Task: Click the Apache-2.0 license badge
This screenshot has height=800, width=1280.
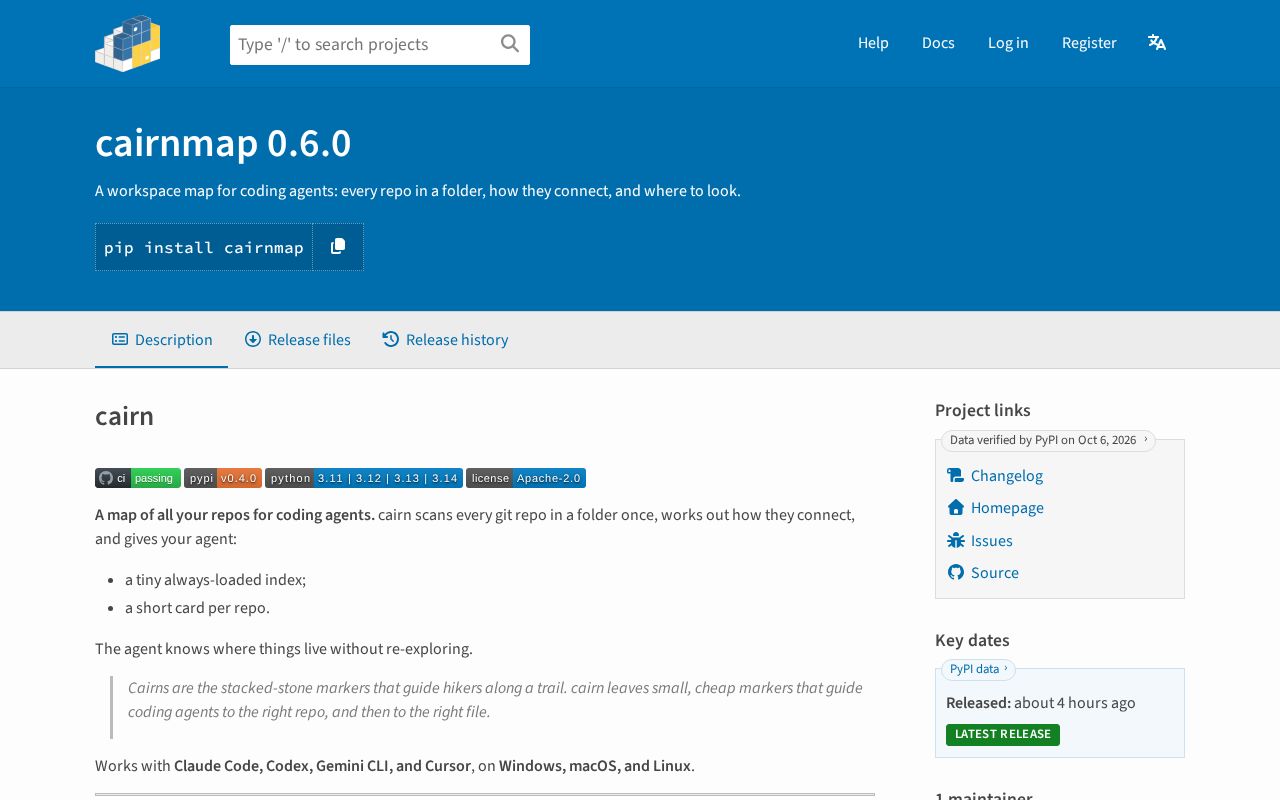Action: tap(526, 478)
